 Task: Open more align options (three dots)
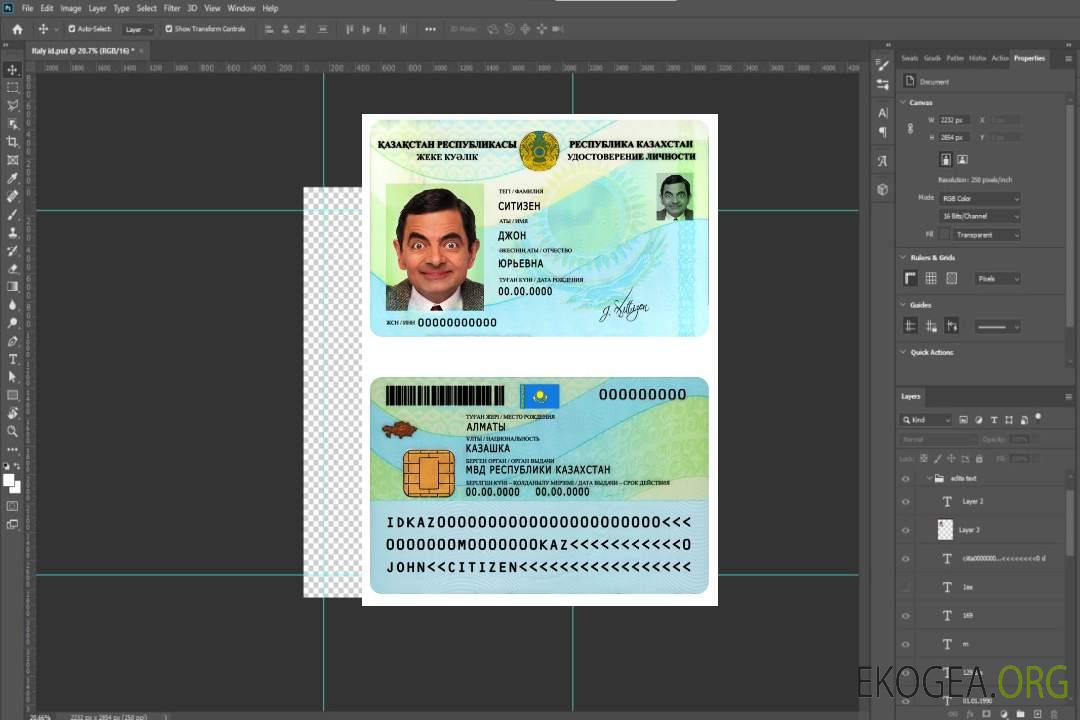[430, 29]
